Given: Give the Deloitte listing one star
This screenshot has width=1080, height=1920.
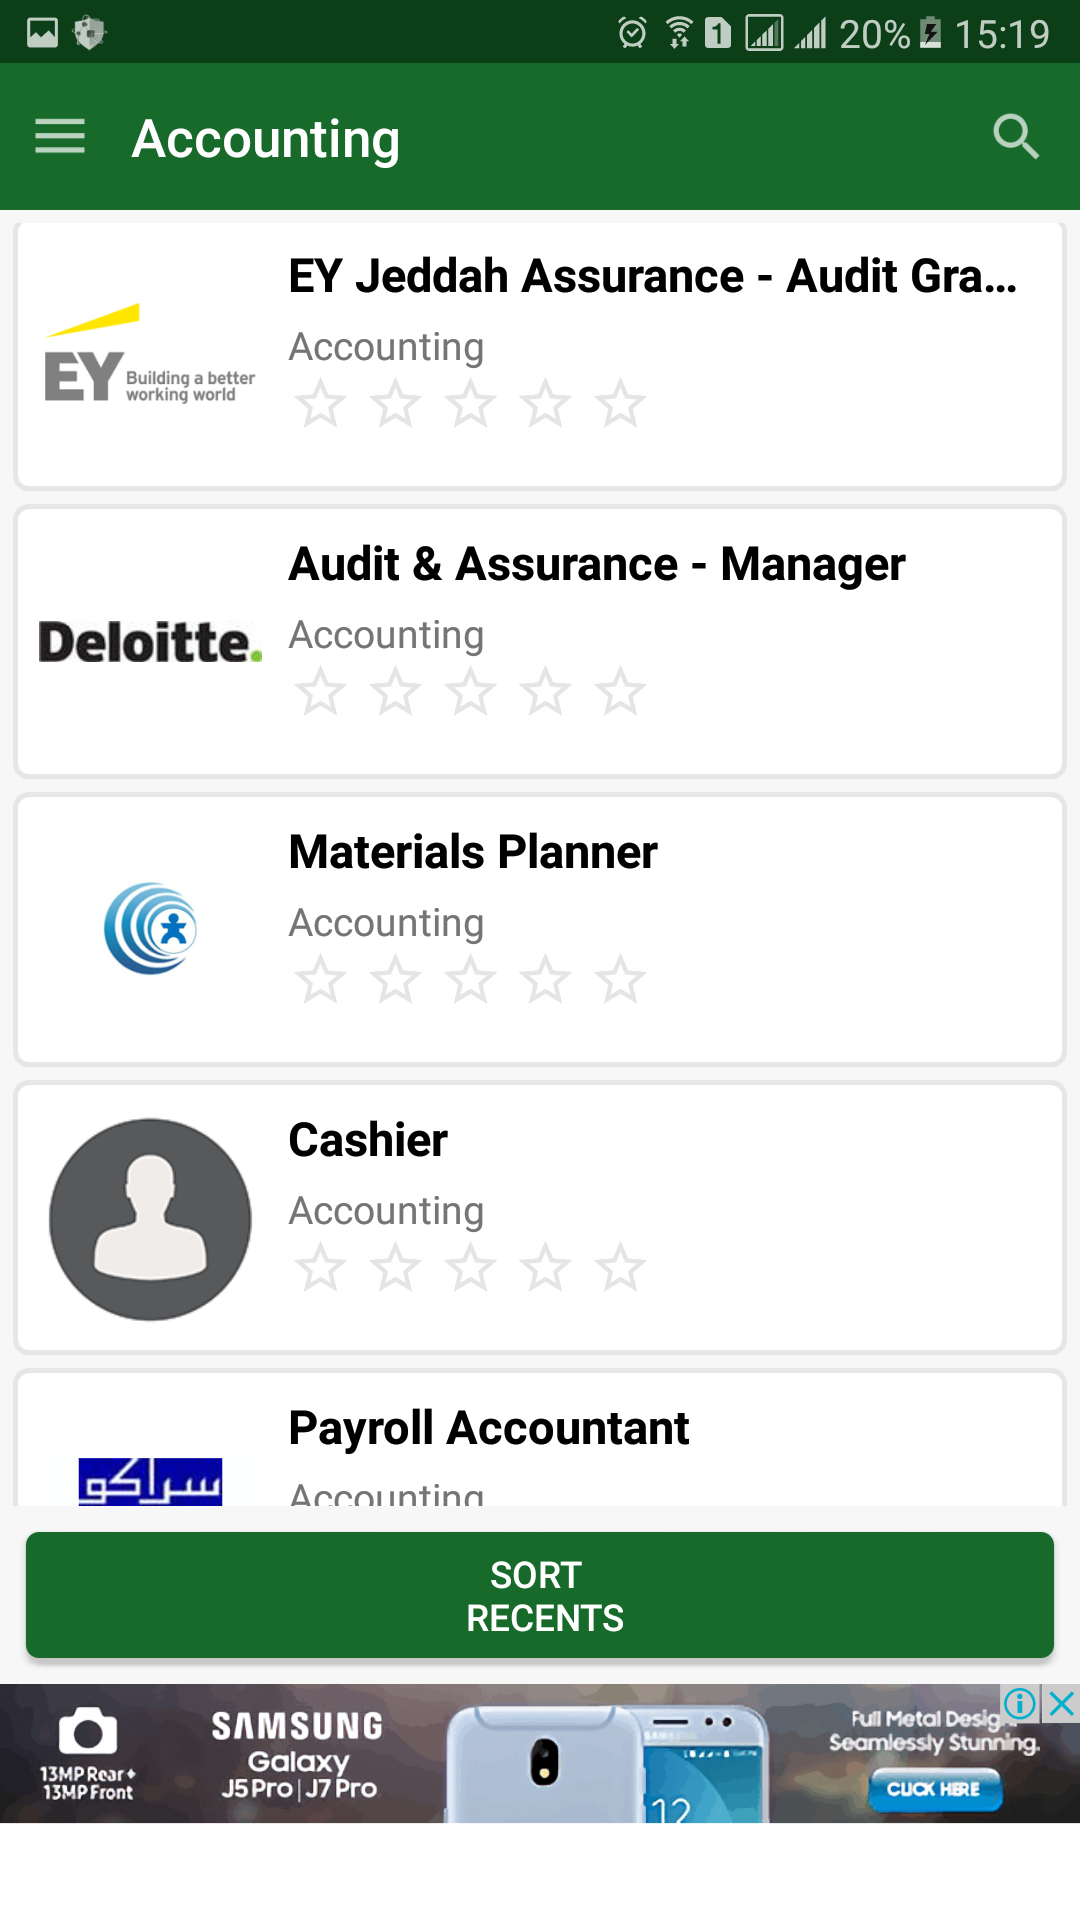Looking at the screenshot, I should [x=320, y=691].
